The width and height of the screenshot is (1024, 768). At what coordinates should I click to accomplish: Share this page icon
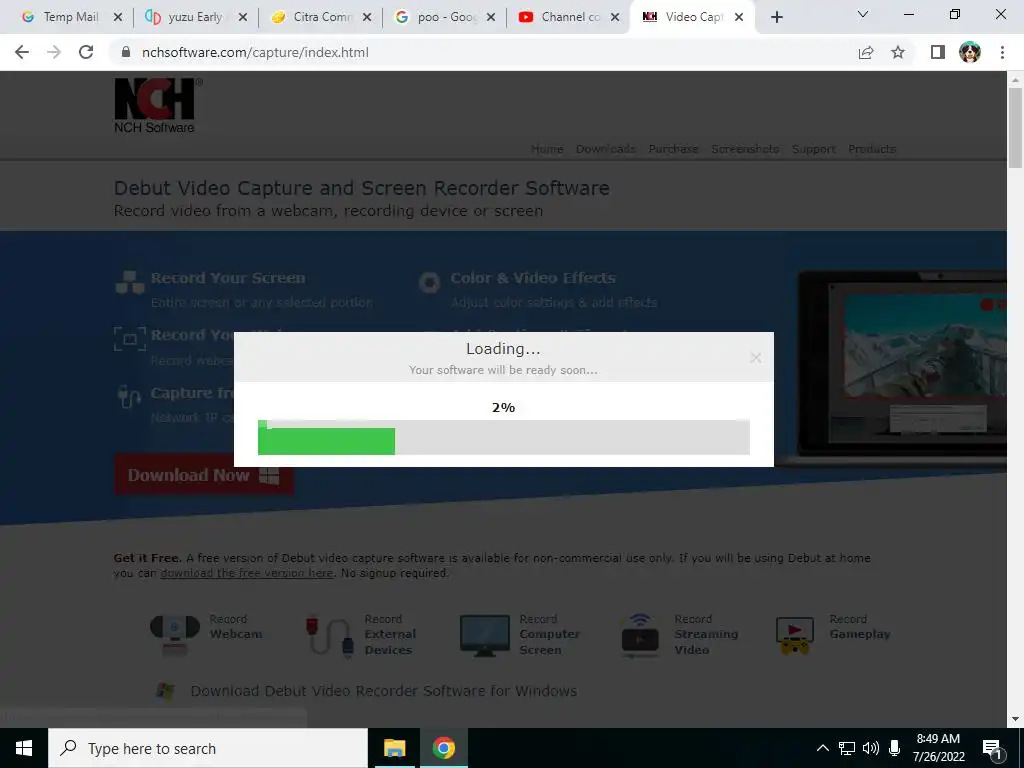point(866,52)
